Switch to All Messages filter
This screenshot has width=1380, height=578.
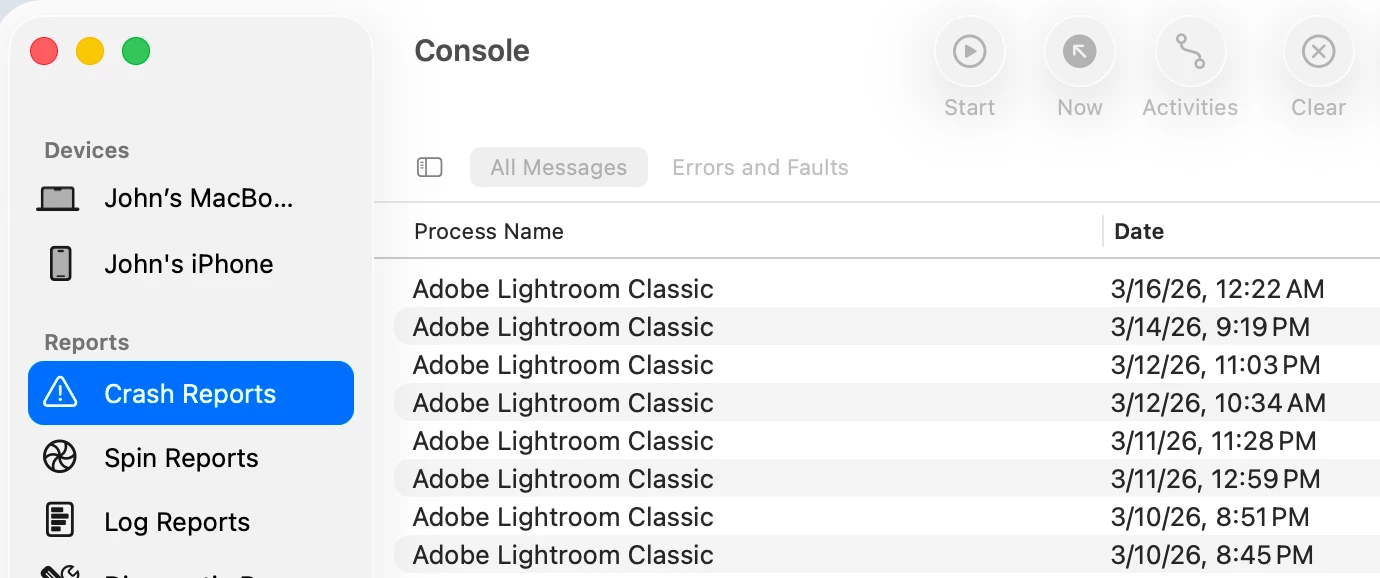558,167
